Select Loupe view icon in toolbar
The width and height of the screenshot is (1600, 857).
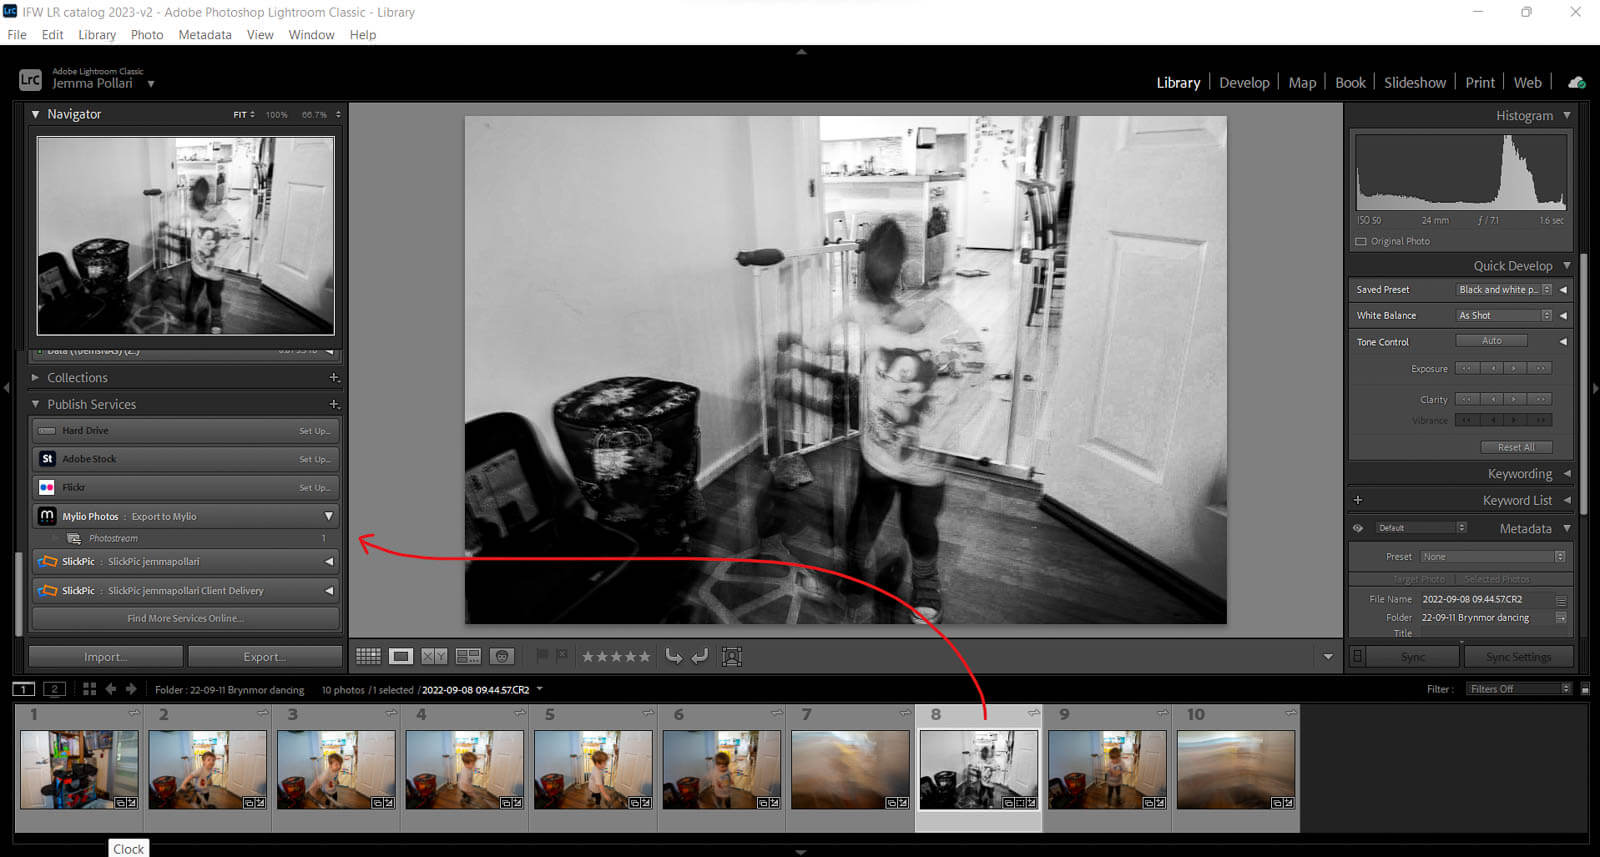[x=401, y=656]
